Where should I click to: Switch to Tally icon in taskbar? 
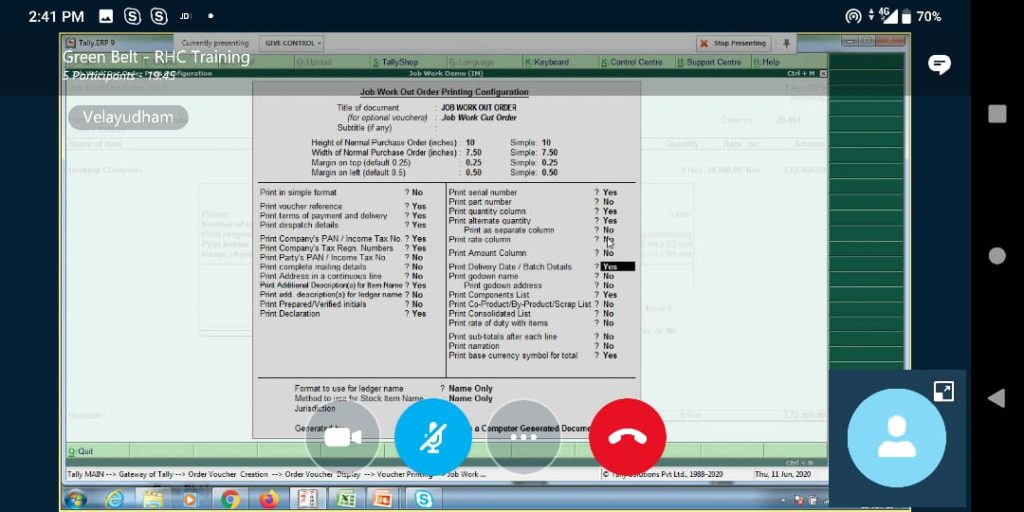click(x=307, y=500)
